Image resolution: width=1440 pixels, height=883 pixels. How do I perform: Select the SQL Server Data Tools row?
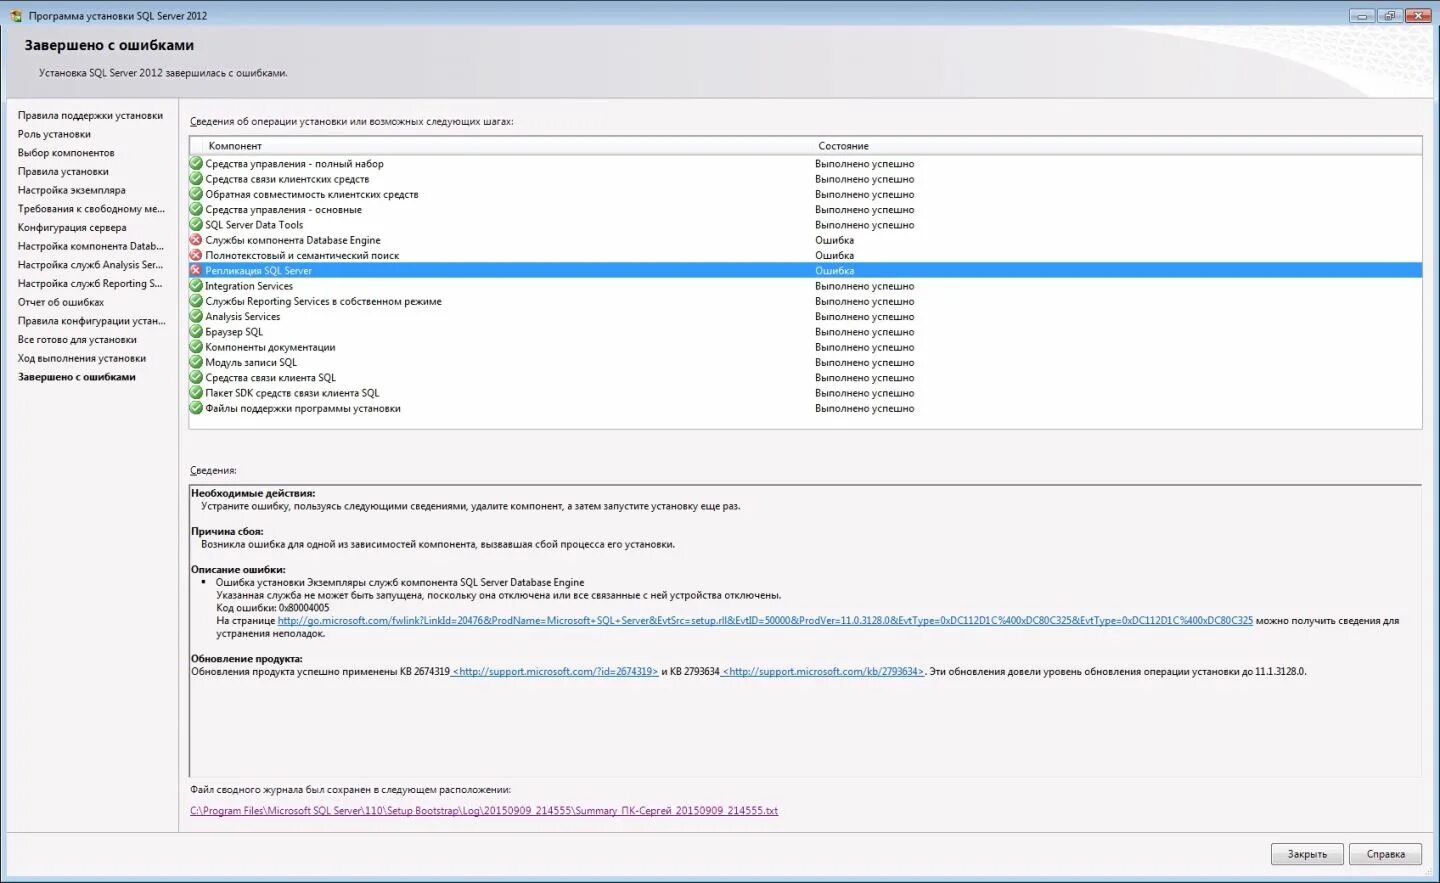click(805, 225)
